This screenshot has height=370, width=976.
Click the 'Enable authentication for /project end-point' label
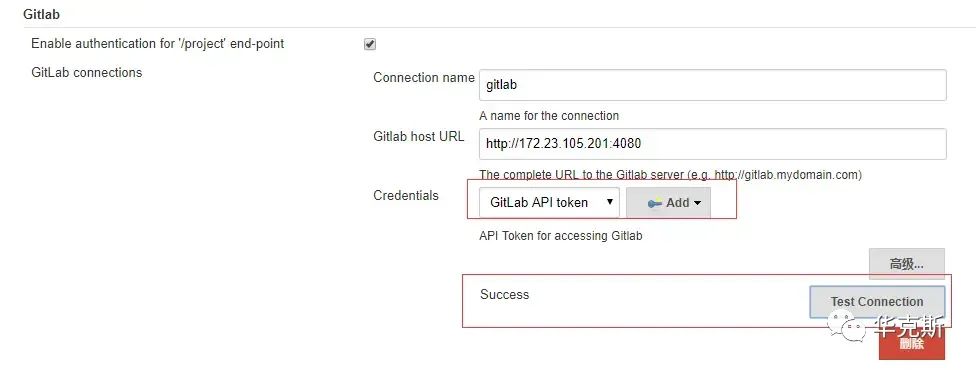[157, 44]
